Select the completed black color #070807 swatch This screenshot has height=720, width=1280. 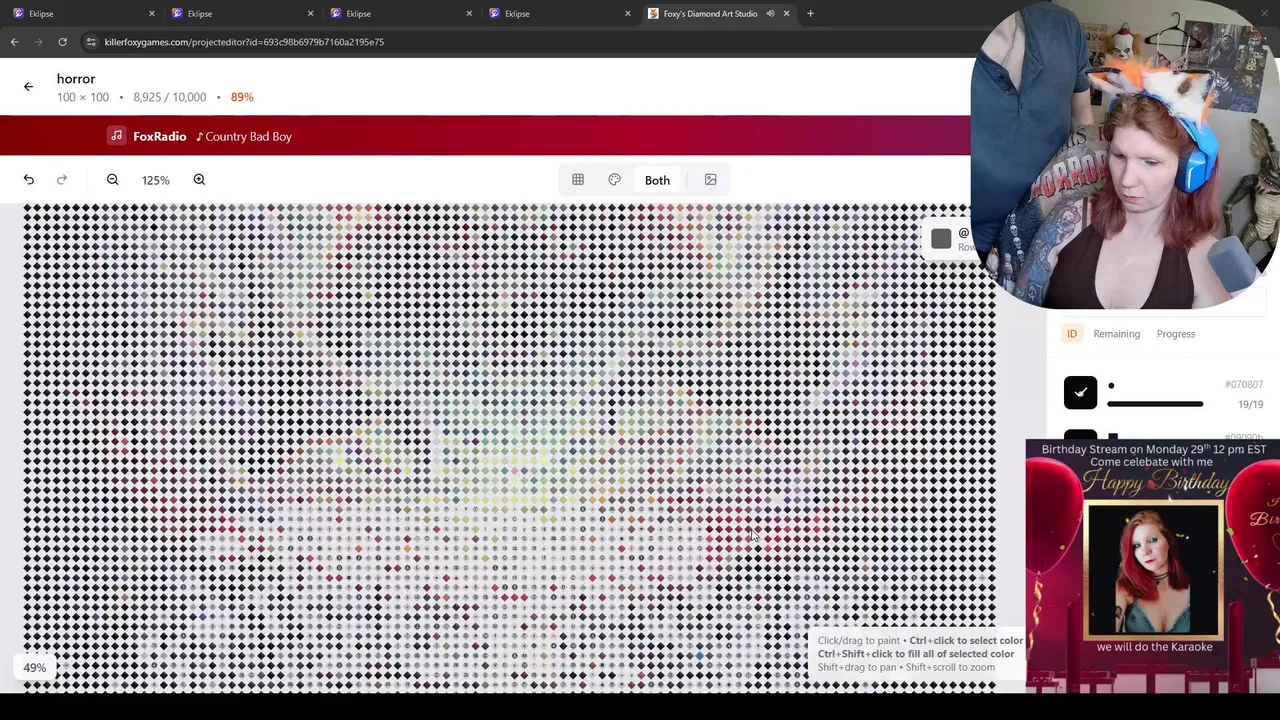[1080, 392]
